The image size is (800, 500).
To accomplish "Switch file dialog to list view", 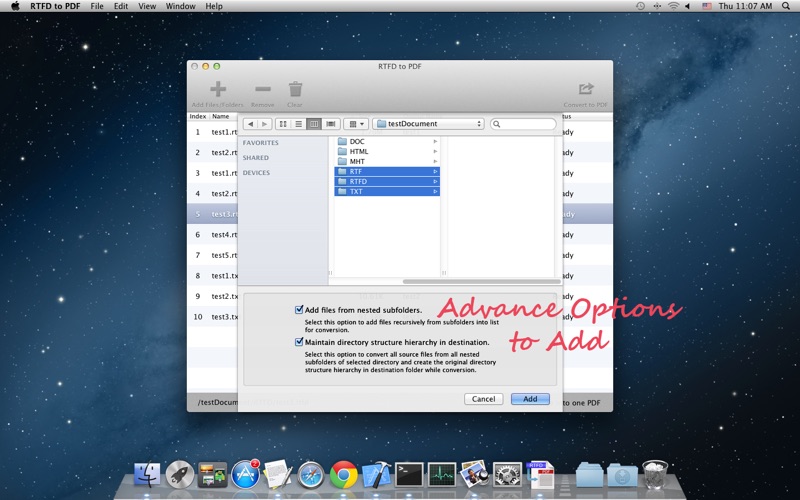I will coord(298,124).
